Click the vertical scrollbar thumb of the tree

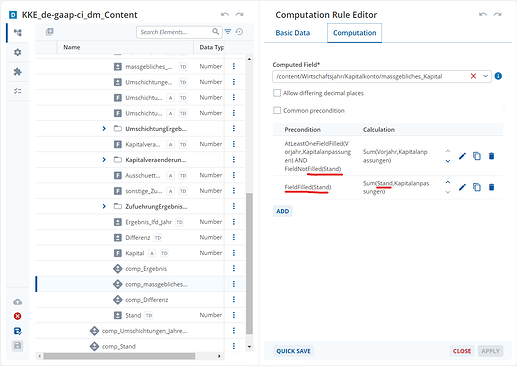pos(249,263)
